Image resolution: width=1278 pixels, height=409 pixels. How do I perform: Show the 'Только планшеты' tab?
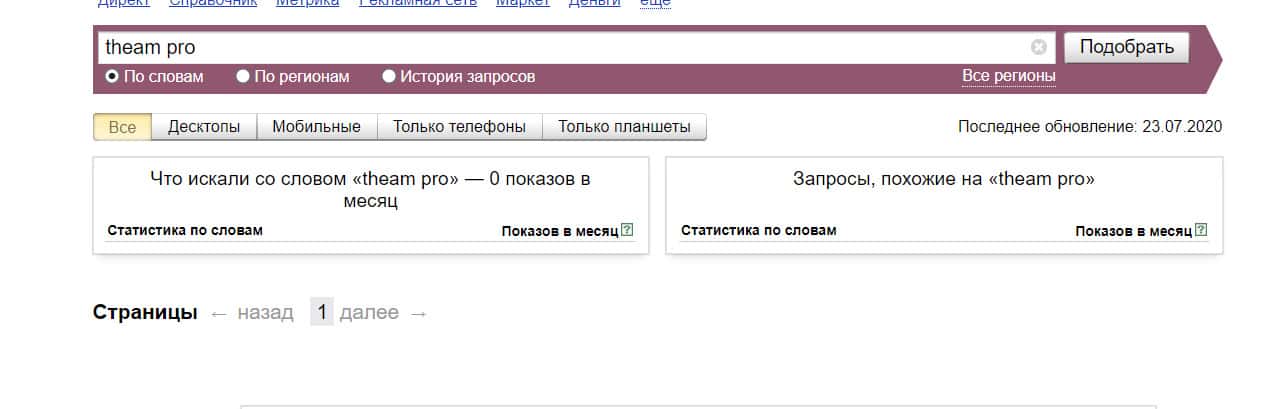pos(624,127)
